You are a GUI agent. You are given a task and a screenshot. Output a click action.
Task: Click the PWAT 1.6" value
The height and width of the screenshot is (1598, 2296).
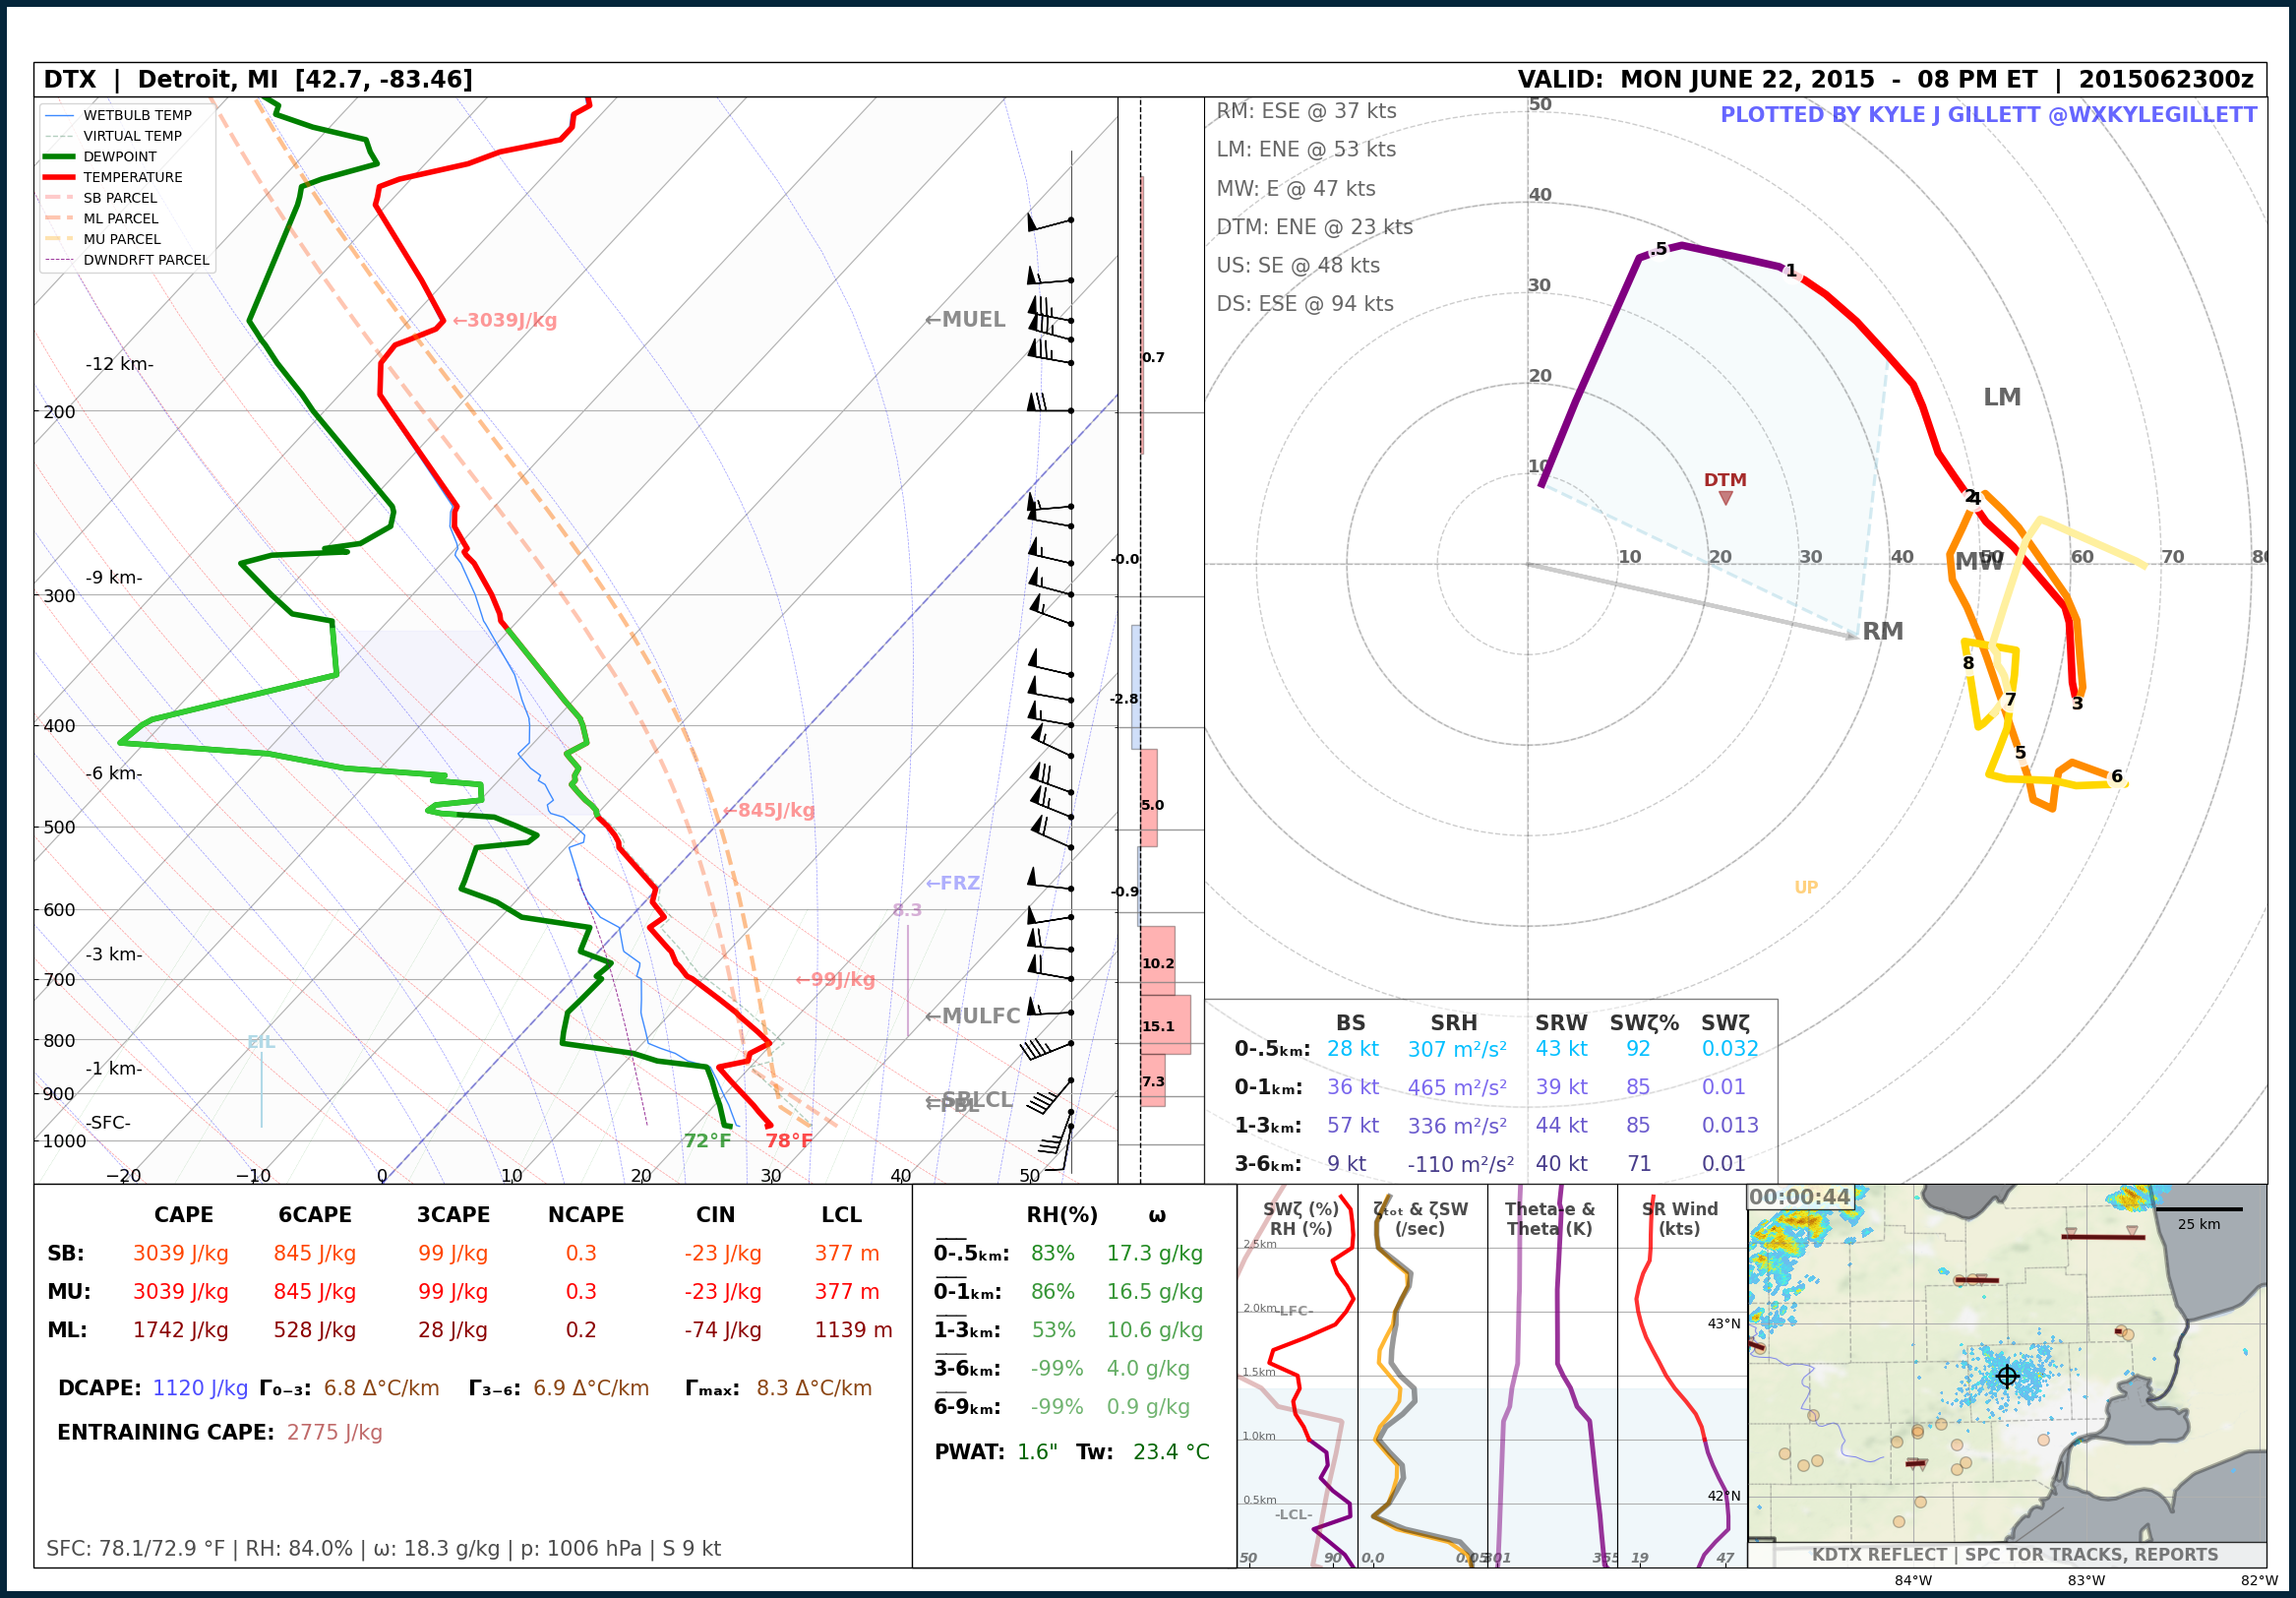tap(1037, 1451)
